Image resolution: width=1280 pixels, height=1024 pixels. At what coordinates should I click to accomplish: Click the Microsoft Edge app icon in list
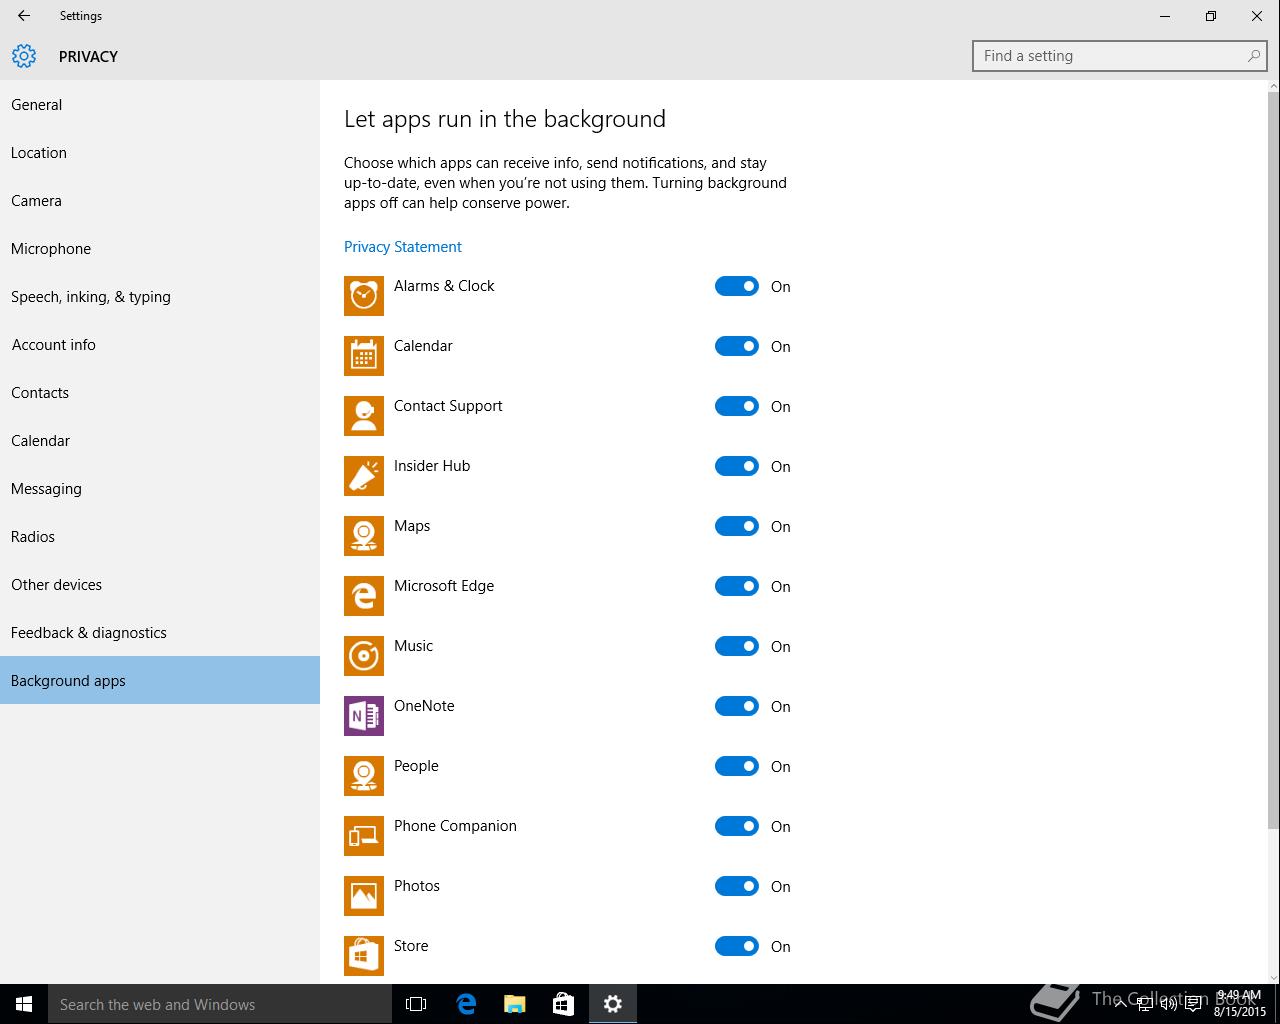tap(364, 596)
